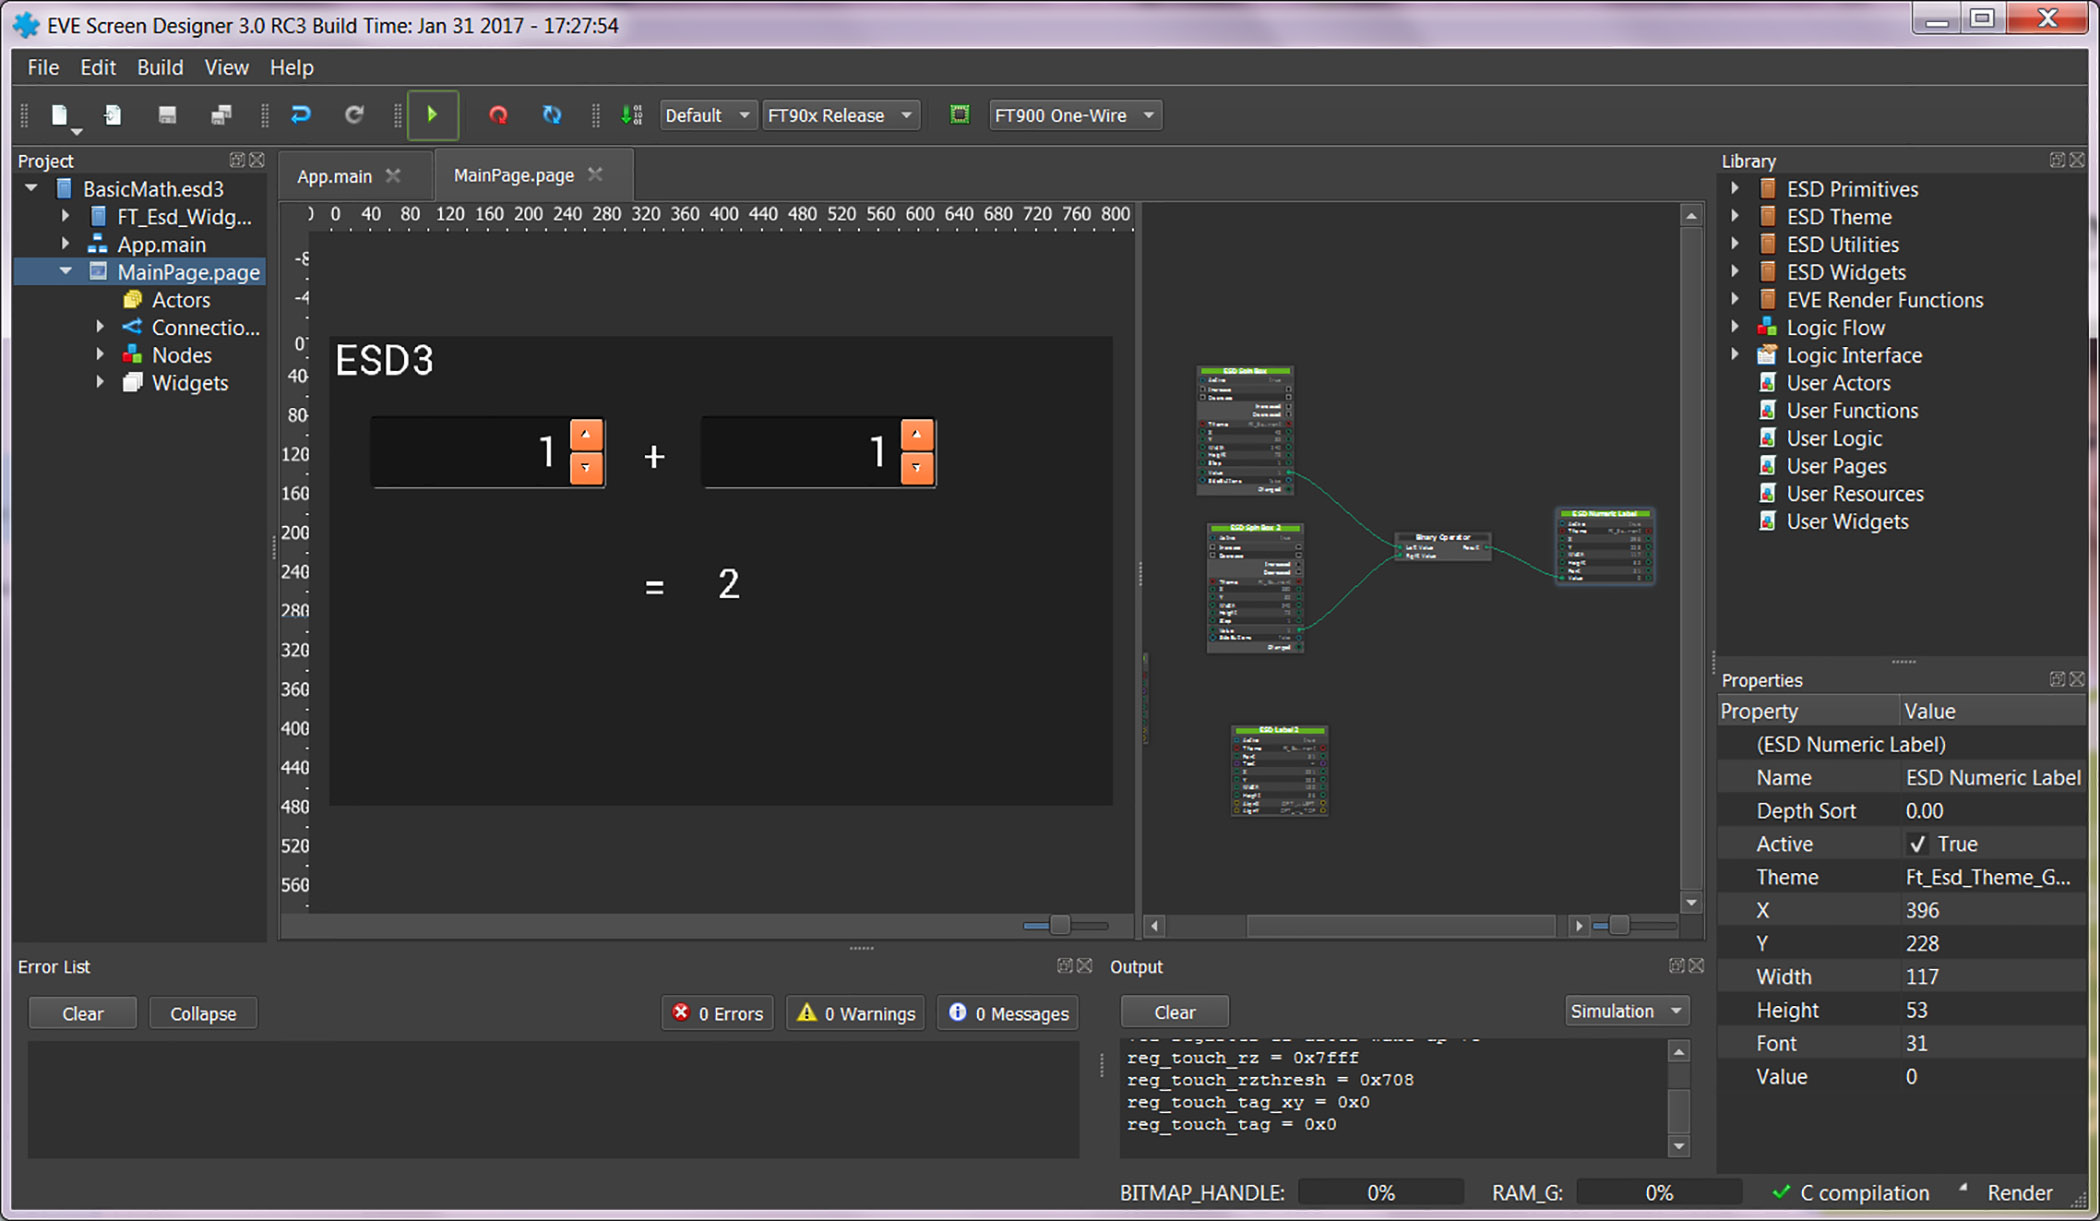Click the New file toolbar icon
Image resolution: width=2100 pixels, height=1221 pixels.
pos(61,115)
